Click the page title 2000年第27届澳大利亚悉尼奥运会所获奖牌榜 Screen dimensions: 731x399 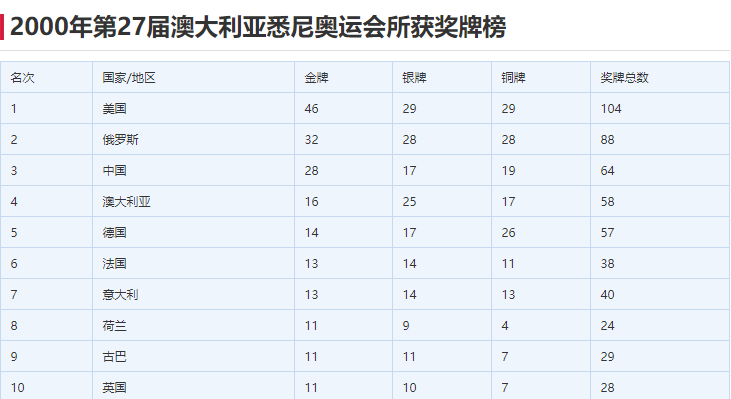(258, 27)
